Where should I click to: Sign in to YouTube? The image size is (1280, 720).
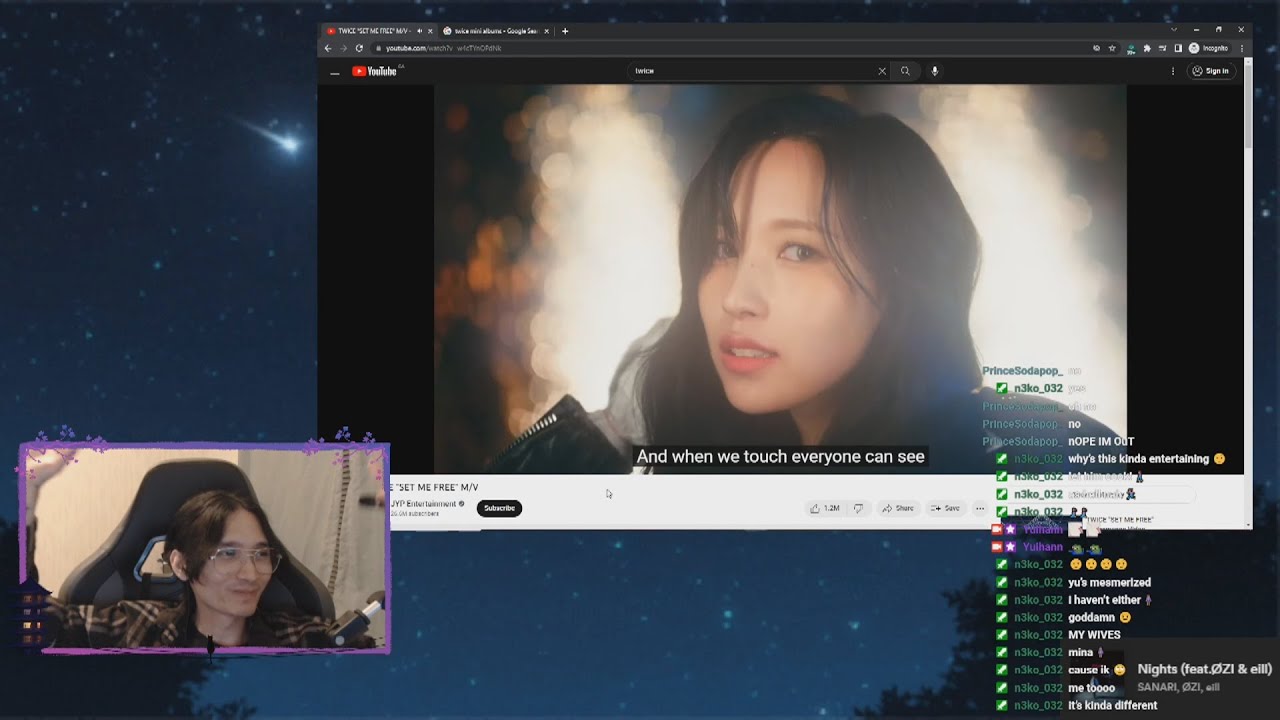click(x=1210, y=71)
